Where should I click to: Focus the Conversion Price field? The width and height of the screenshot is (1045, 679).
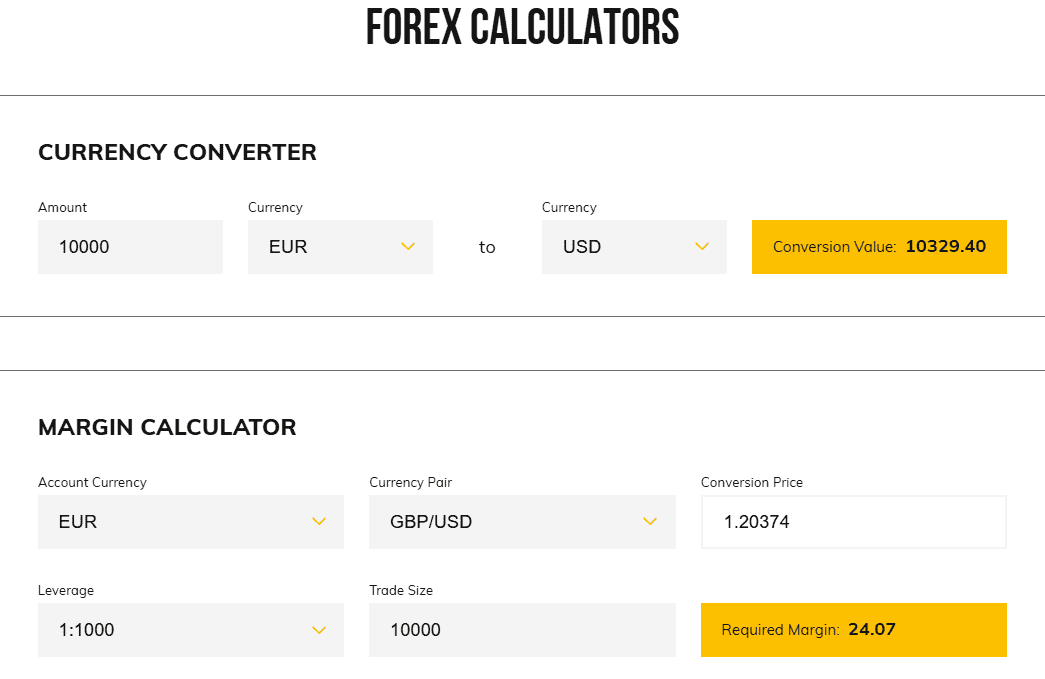[x=853, y=522]
